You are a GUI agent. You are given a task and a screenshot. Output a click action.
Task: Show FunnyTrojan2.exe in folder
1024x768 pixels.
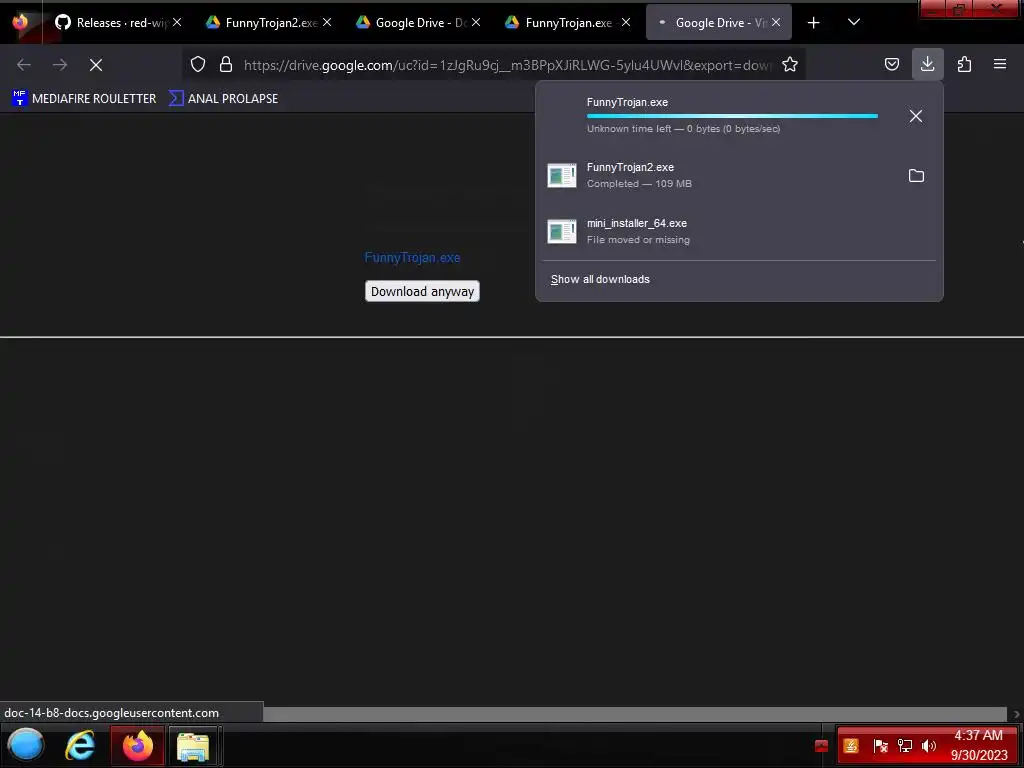point(916,176)
